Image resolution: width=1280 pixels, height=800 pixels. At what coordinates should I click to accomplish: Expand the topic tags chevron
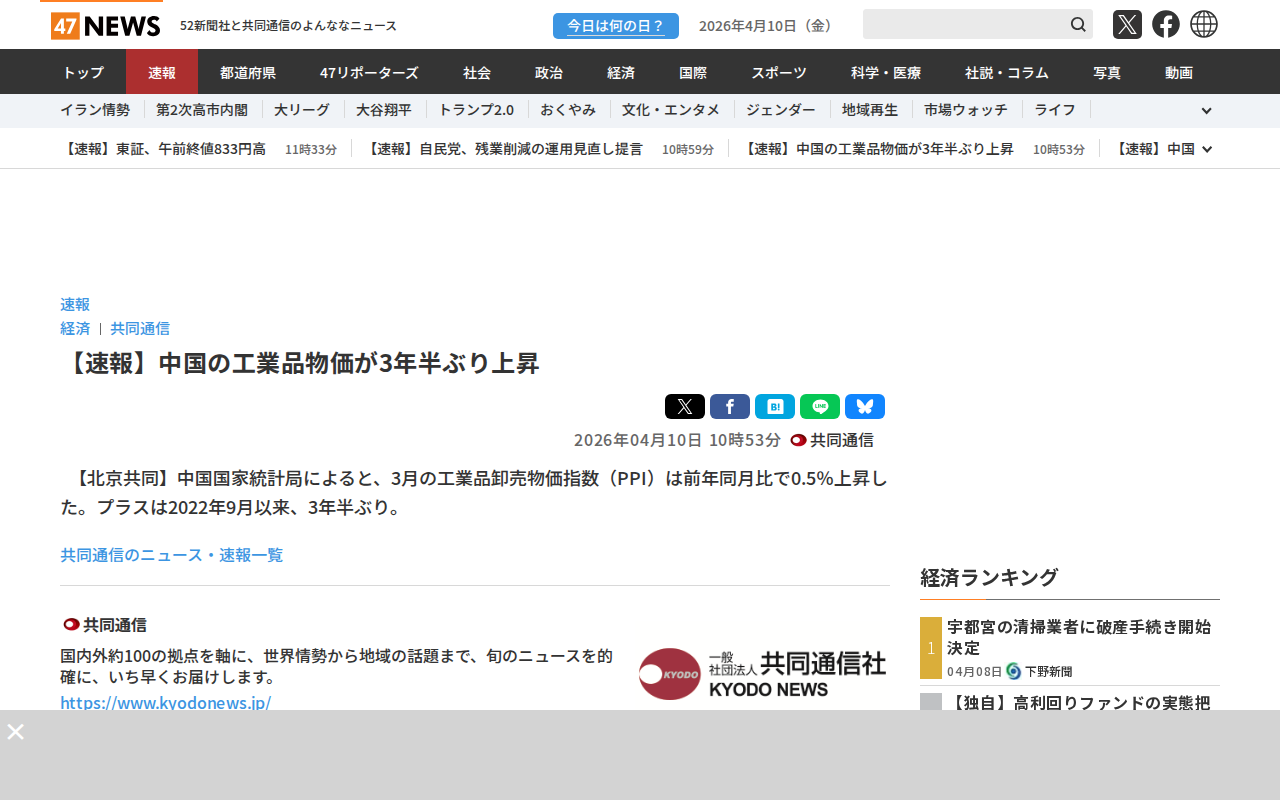click(1206, 111)
